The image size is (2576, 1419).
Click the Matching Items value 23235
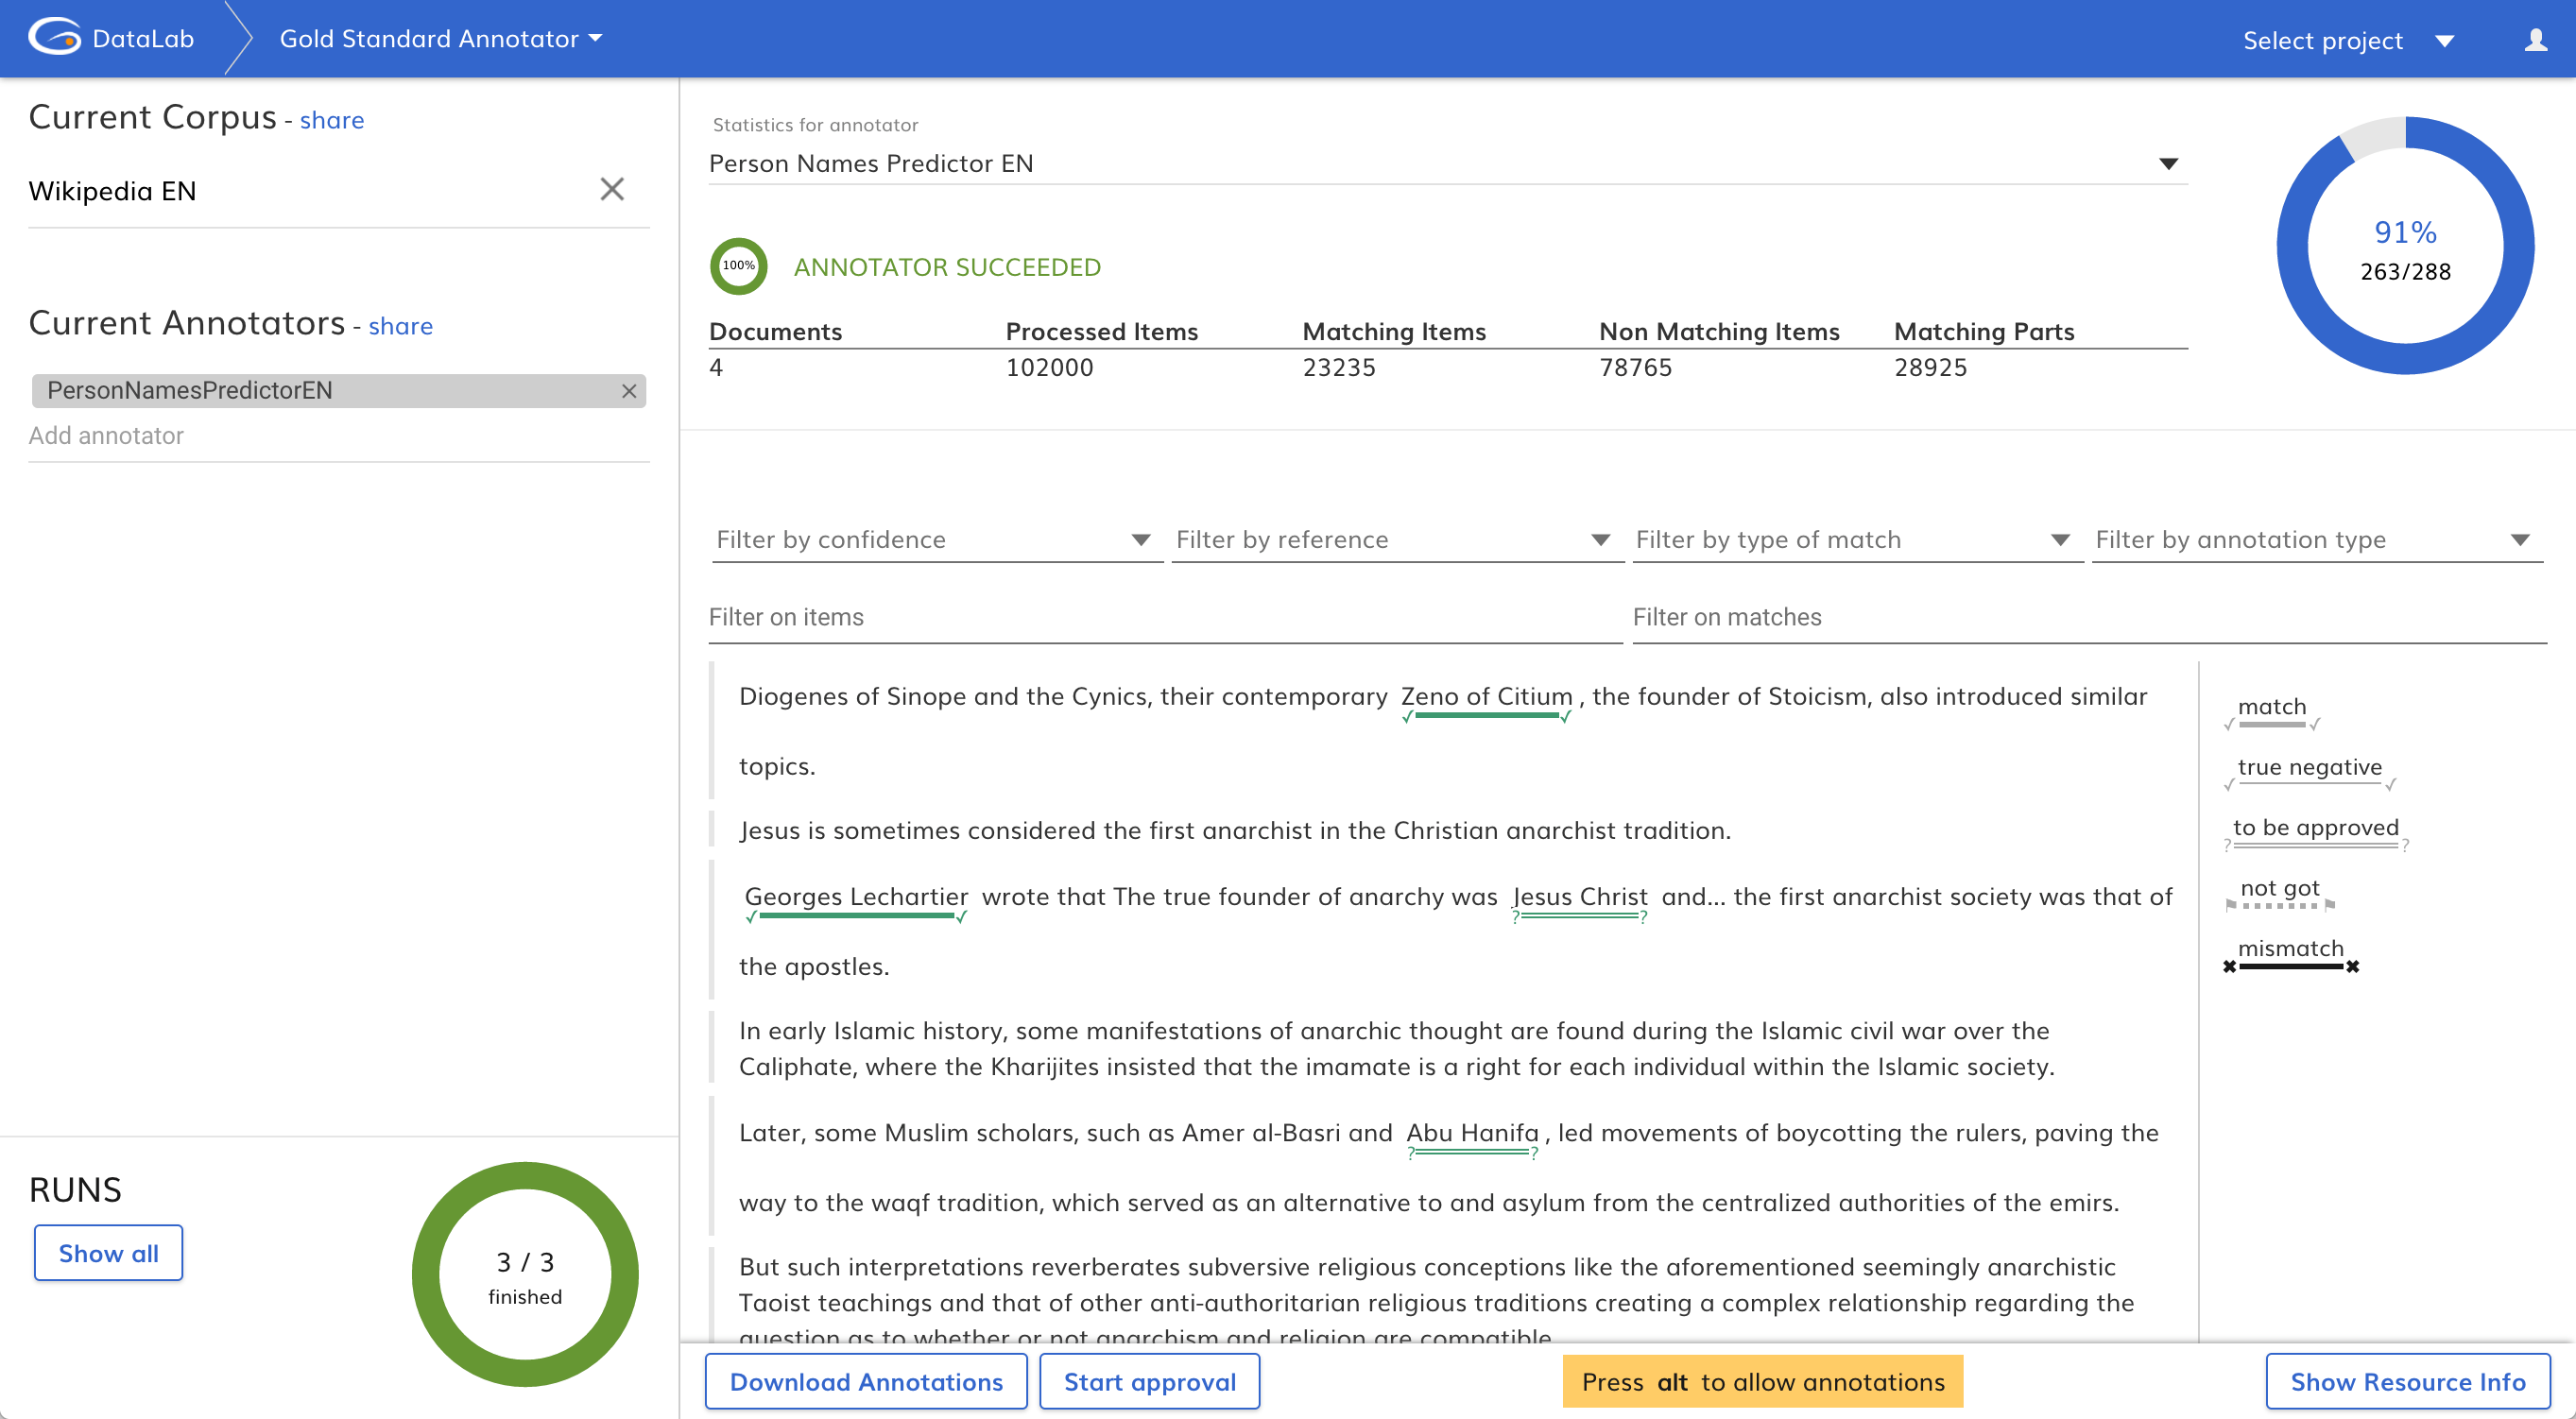(x=1339, y=368)
